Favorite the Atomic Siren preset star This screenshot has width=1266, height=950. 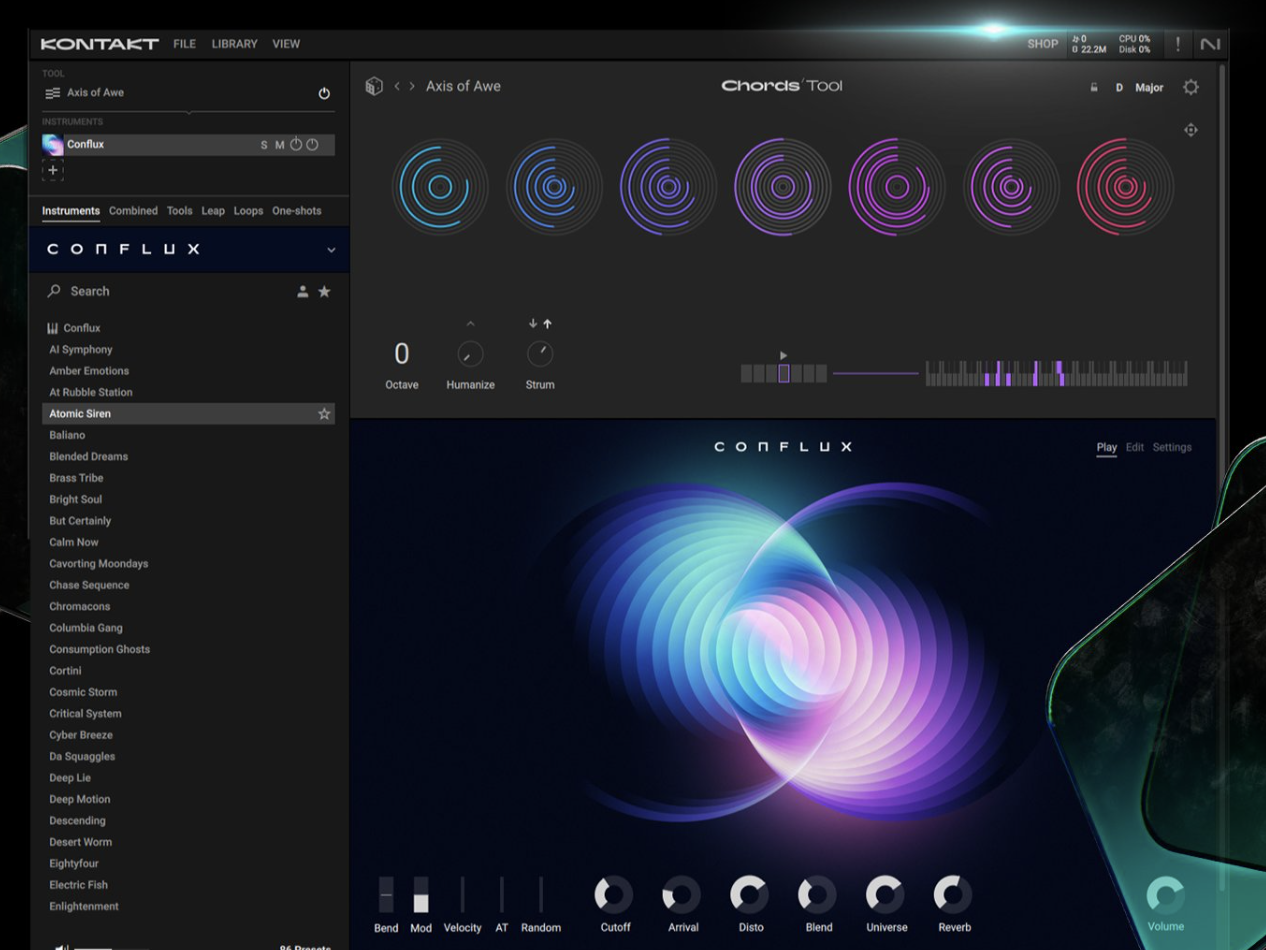tap(324, 414)
